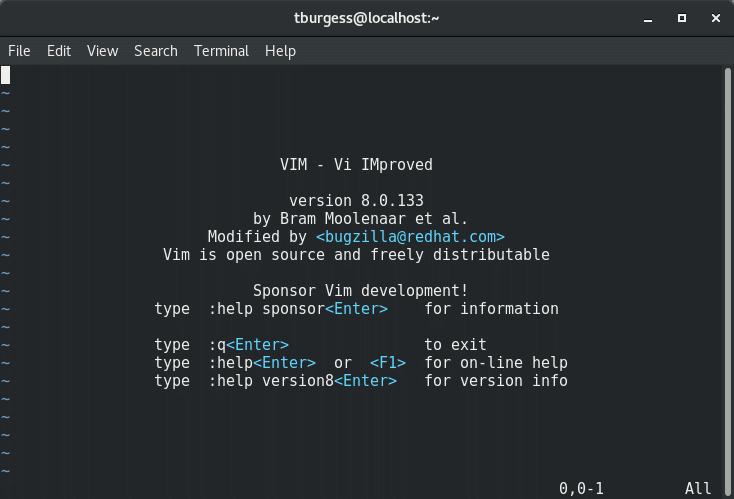Screen dimensions: 734x499
Task: Open the Terminal menu
Action: point(221,51)
